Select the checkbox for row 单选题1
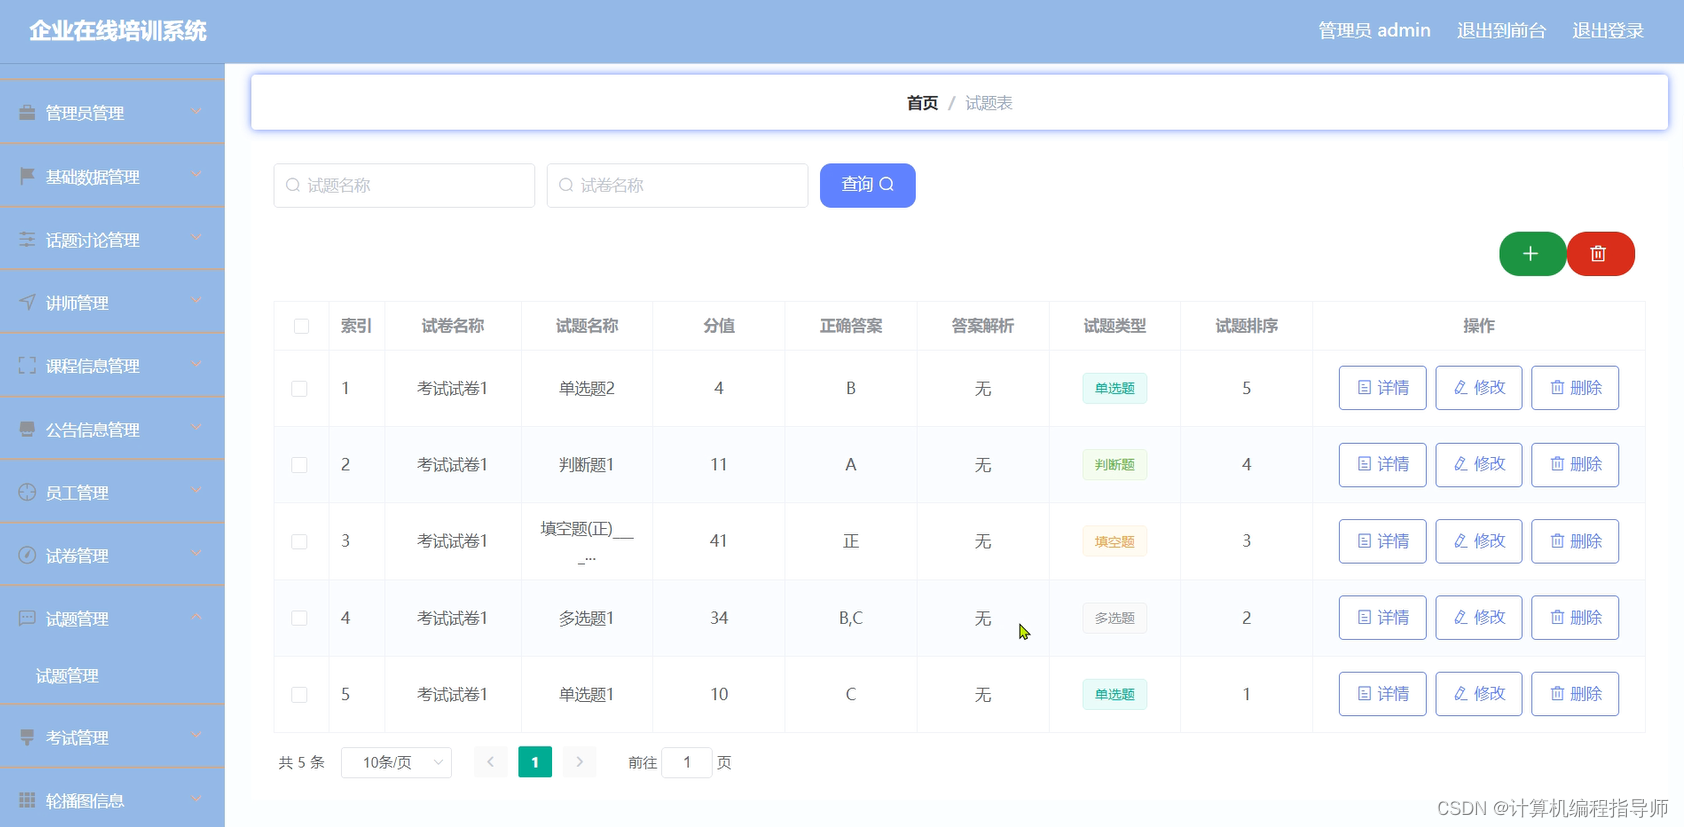Screen dimensions: 1684x827 pyautogui.click(x=299, y=694)
